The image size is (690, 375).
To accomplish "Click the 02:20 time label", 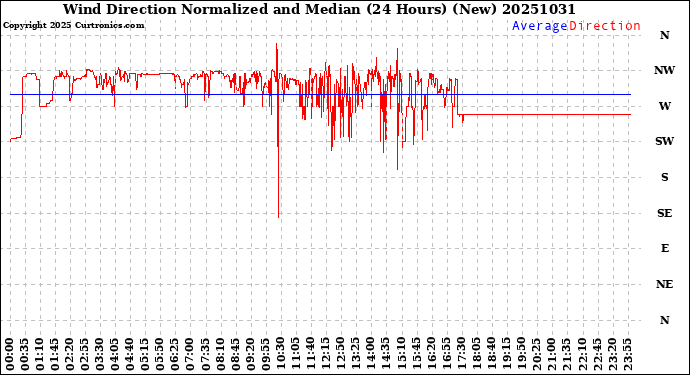I will pos(70,354).
